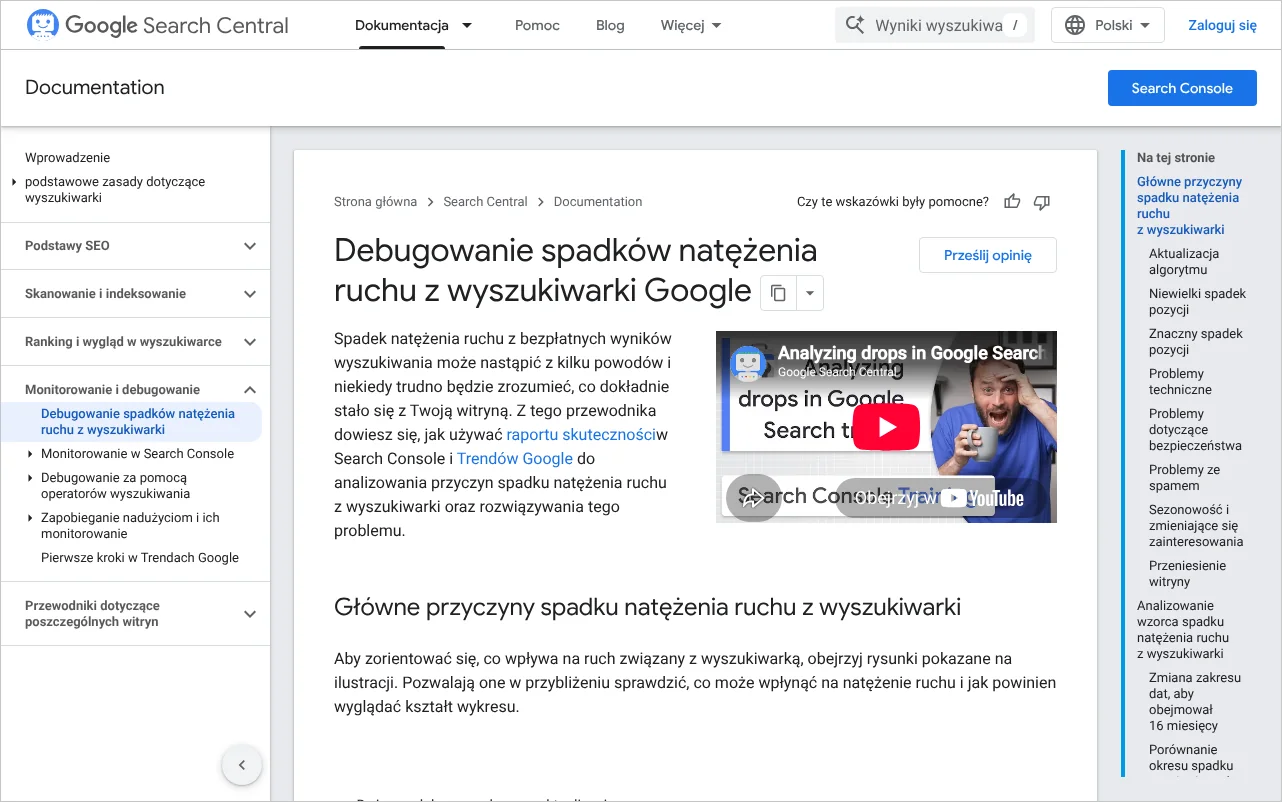Expand Zapobieganie nadużyciom i ich monitorowanie
The width and height of the screenshot is (1282, 802).
pyautogui.click(x=30, y=518)
